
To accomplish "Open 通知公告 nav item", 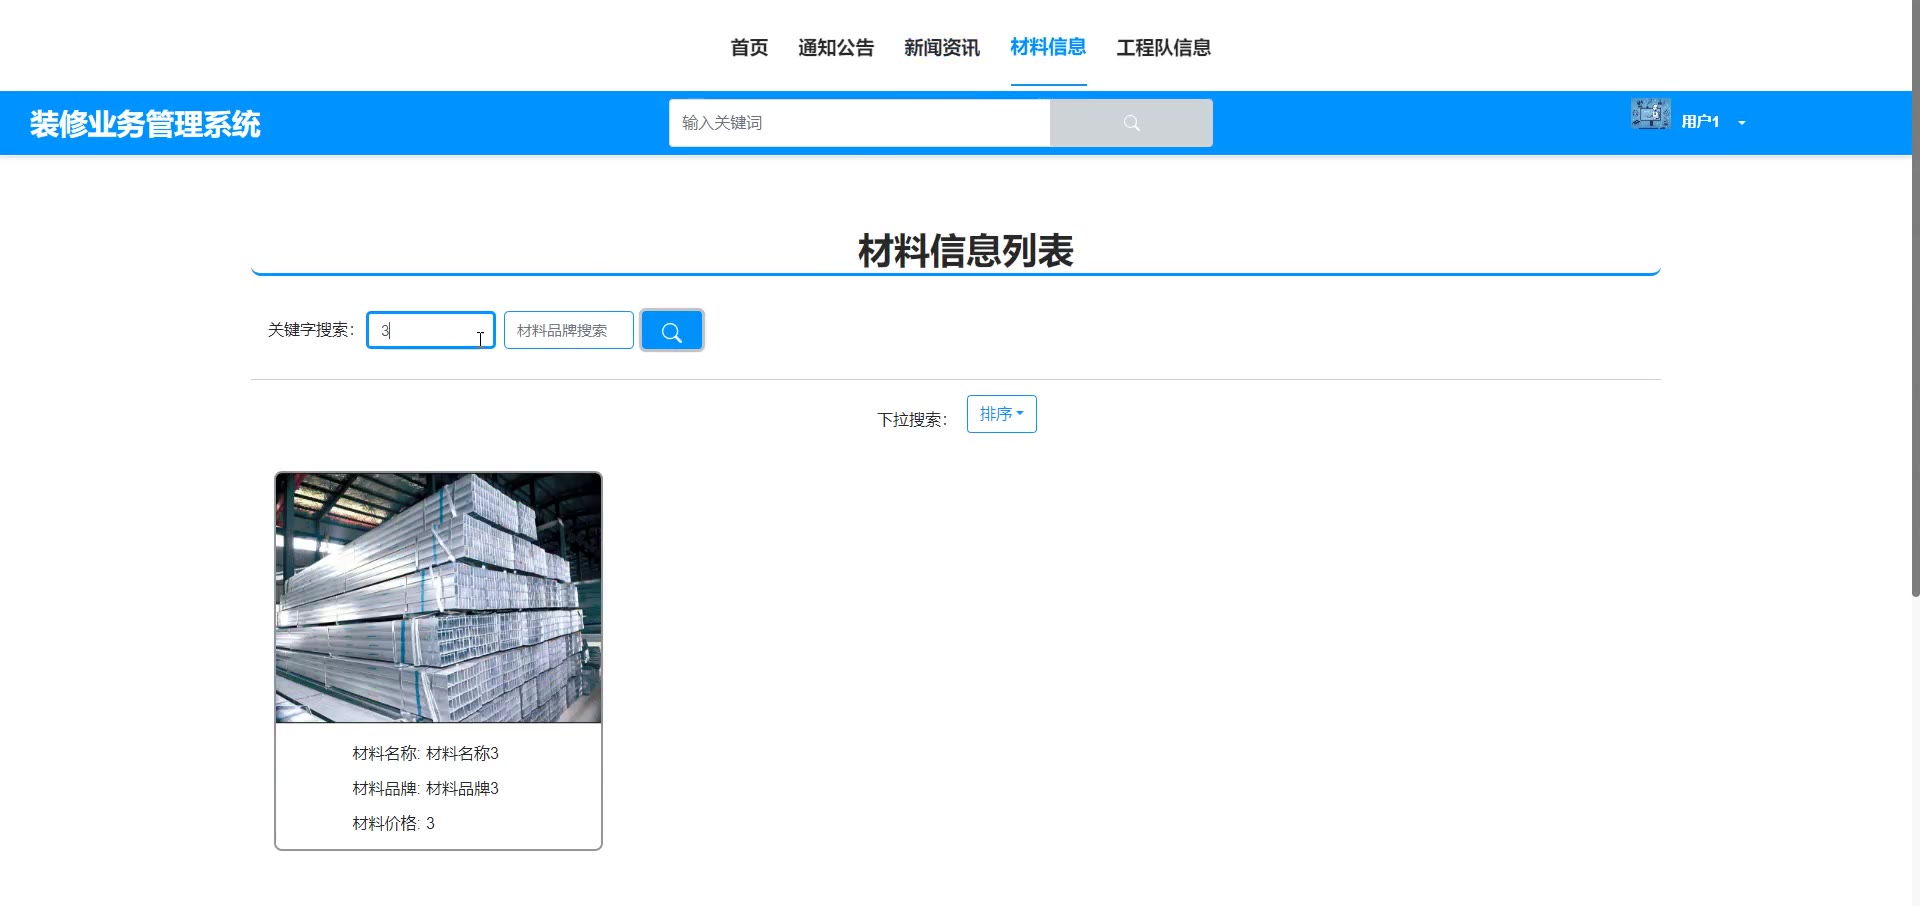I will [x=836, y=47].
